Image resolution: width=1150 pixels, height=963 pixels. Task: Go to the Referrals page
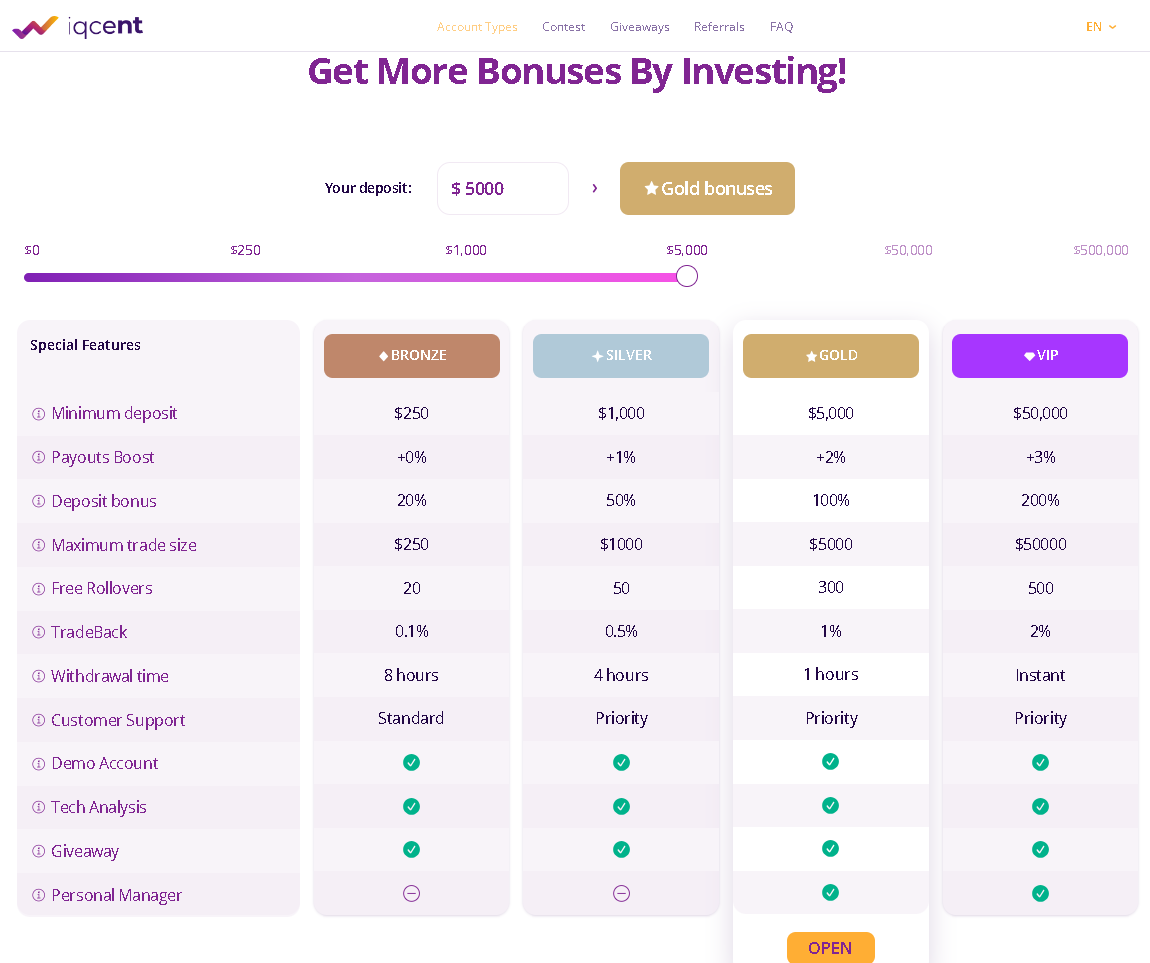(719, 27)
